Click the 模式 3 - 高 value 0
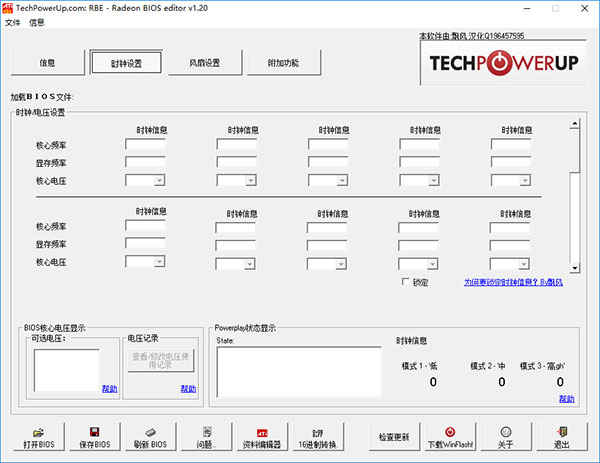The width and height of the screenshot is (600, 463). click(560, 382)
